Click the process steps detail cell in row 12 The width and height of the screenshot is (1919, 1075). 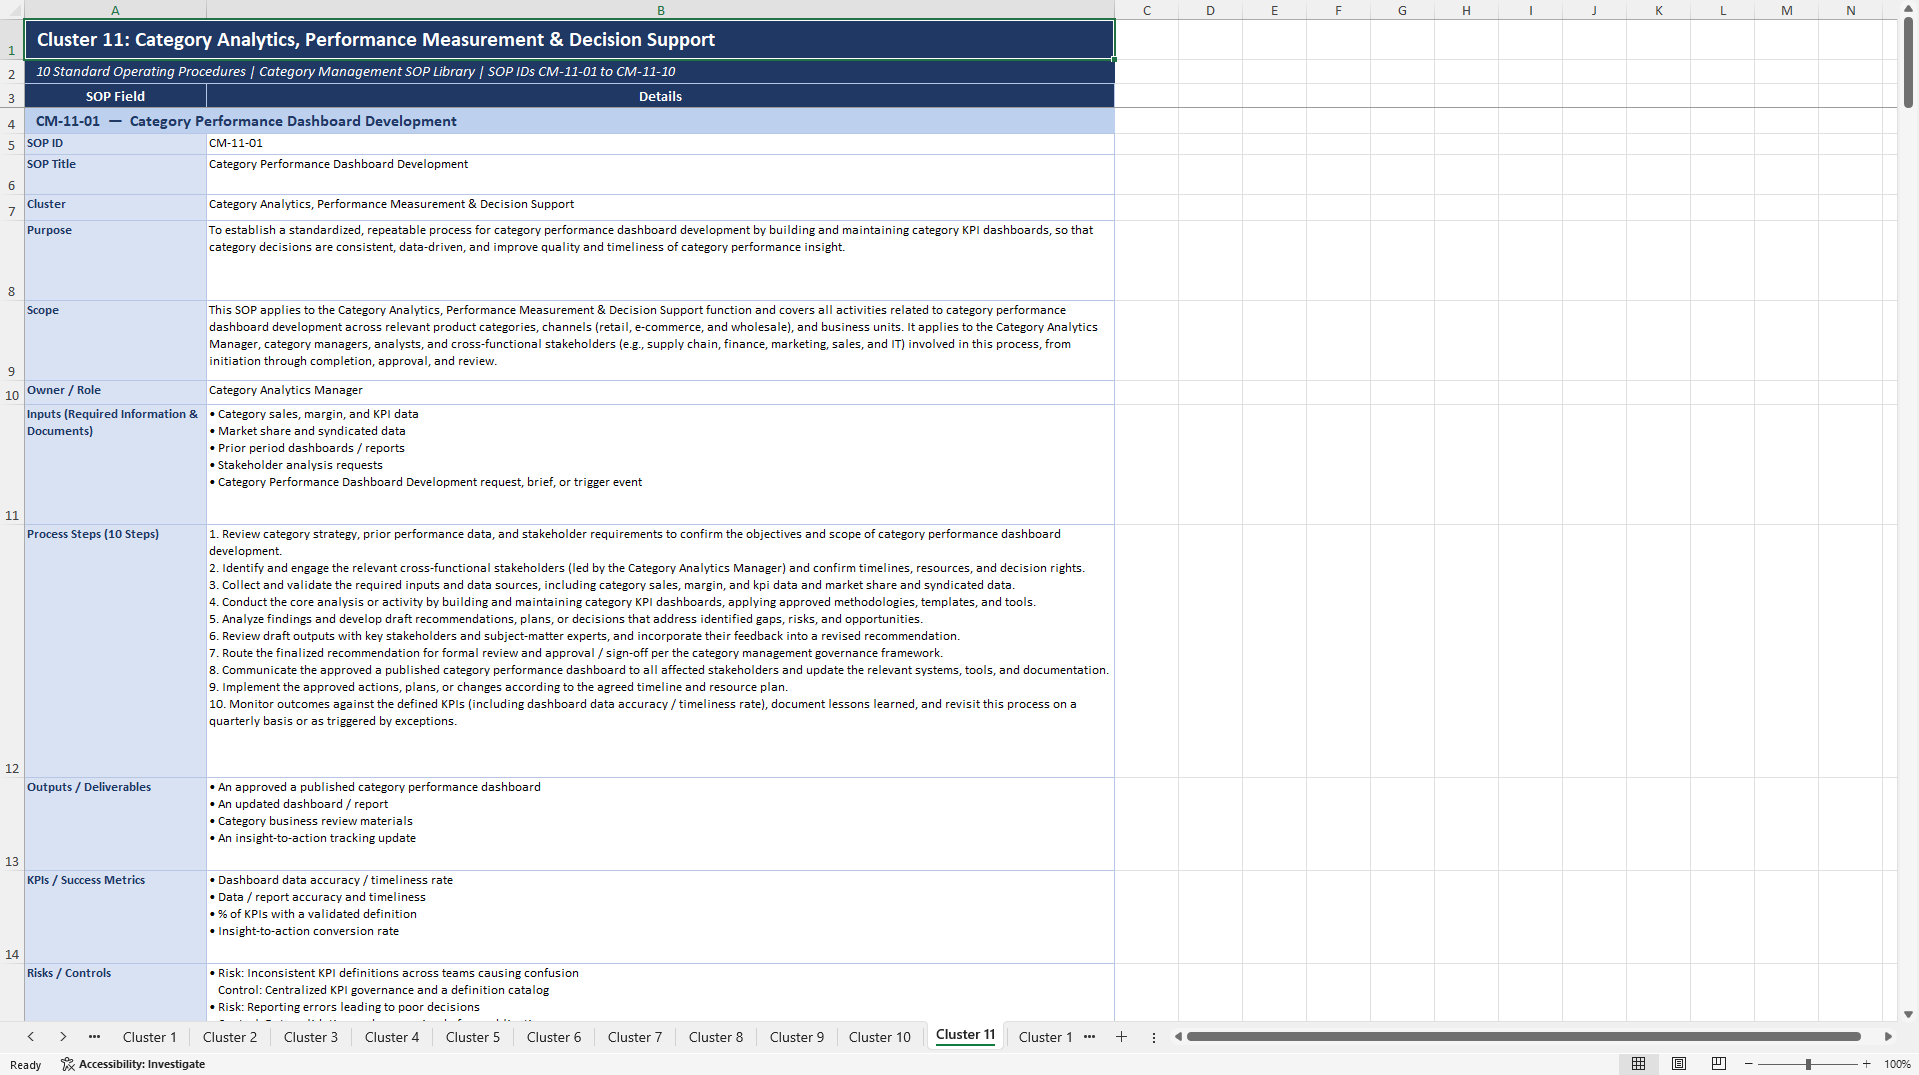pyautogui.click(x=660, y=651)
